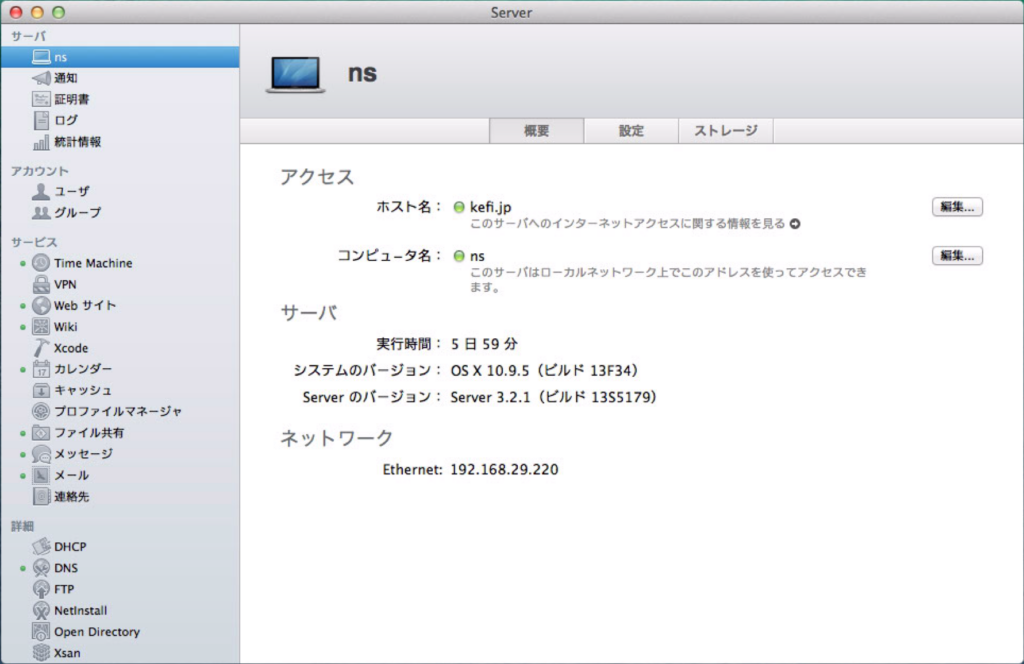Viewport: 1024px width, 664px height.
Task: Open the 通知 megaphone icon
Action: coord(40,78)
